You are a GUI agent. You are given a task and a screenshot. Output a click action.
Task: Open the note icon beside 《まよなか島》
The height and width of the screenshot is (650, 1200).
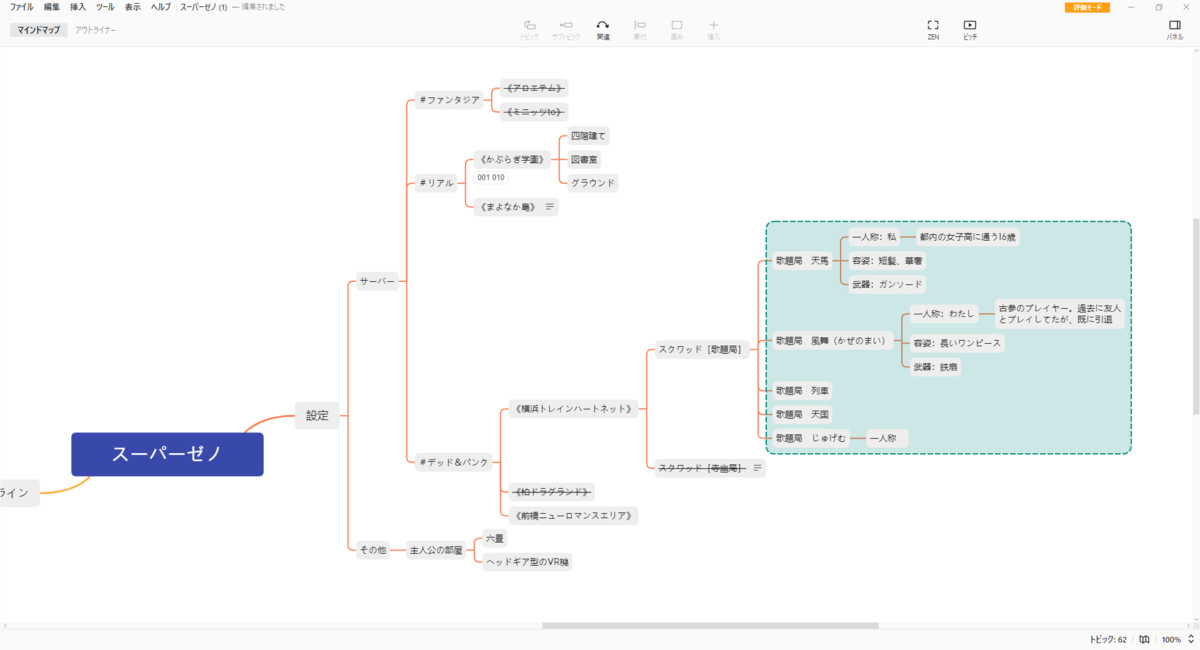click(x=549, y=207)
